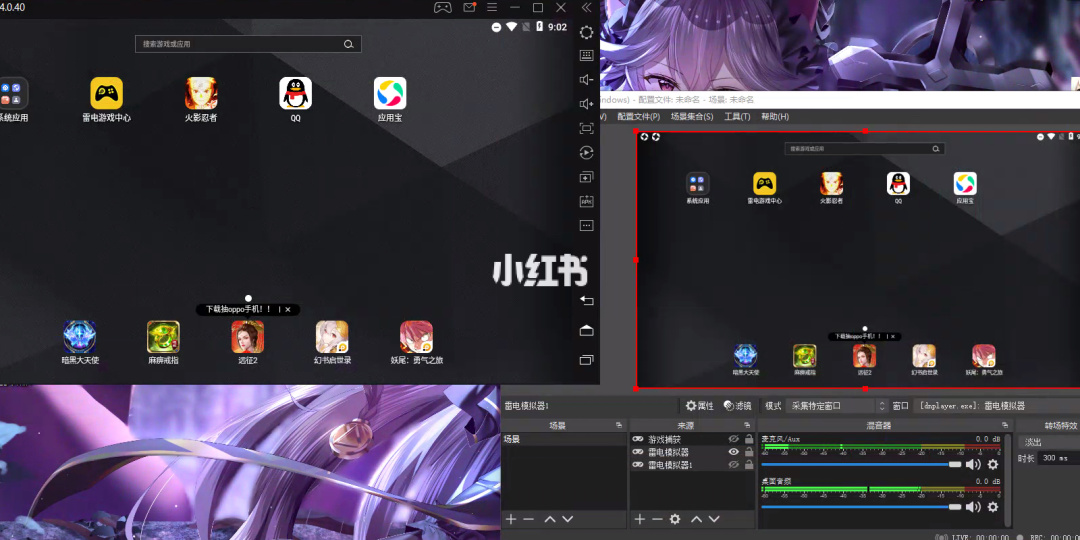
Task: Open 窗口 window selection dropdown in OBS
Action: pos(997,406)
